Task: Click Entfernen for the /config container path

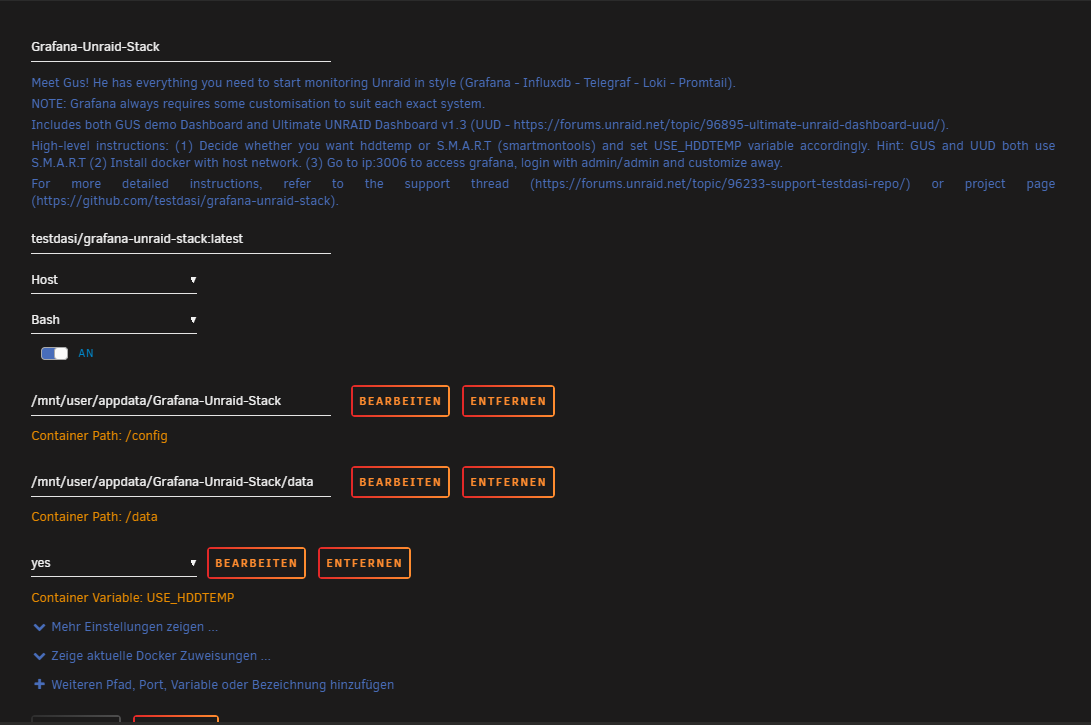Action: (x=508, y=401)
